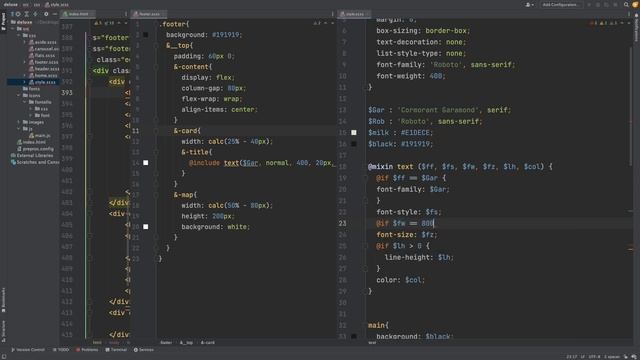Screen dimensions: 640x360
Task: Click the &__top breadcrumb in footer.scss editor
Action: pyautogui.click(x=187, y=342)
